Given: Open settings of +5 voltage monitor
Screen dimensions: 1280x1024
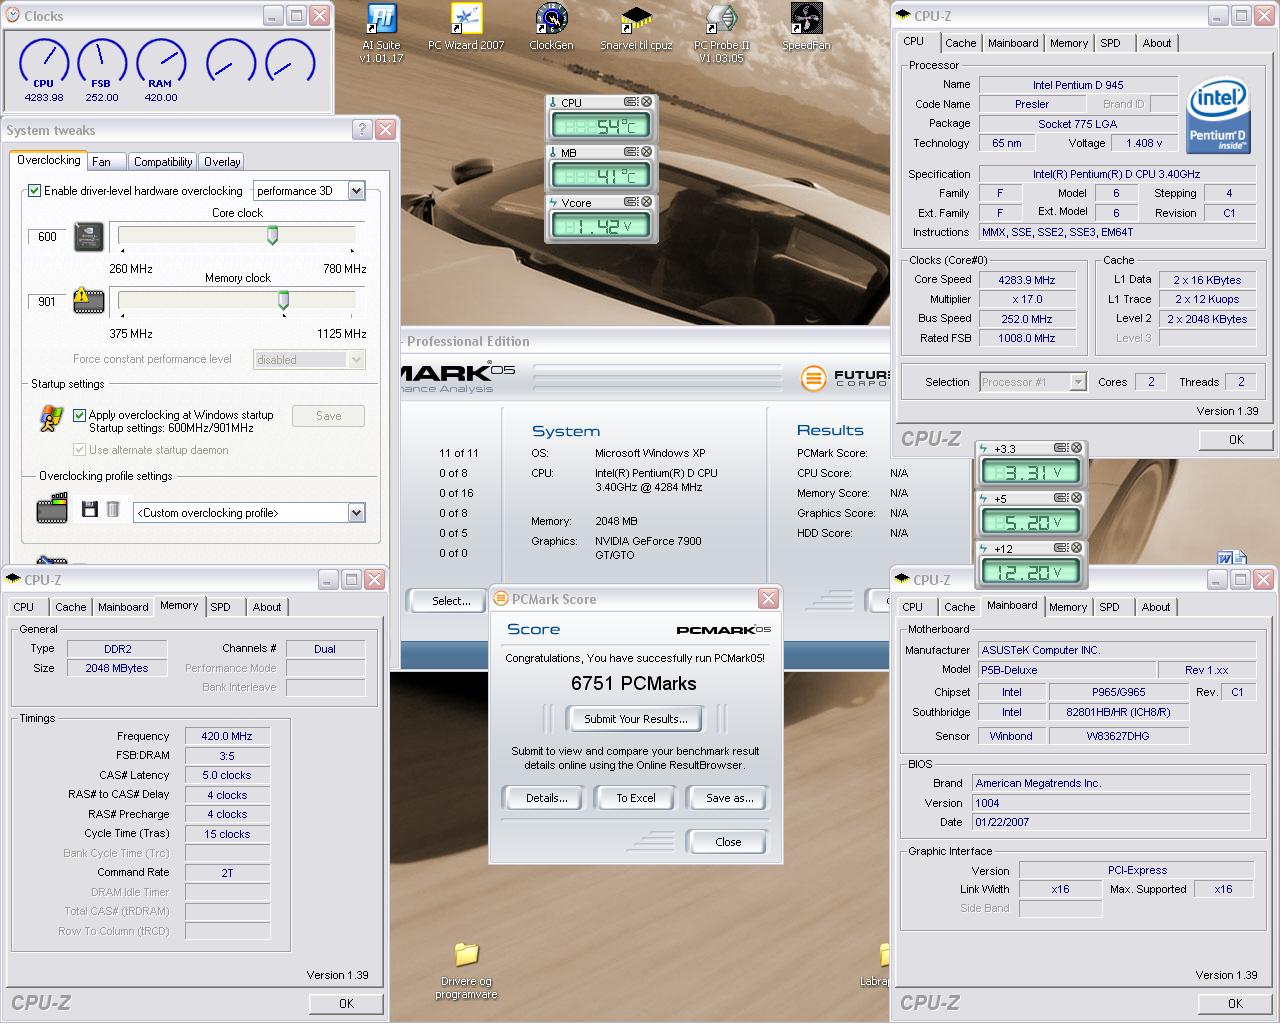Looking at the screenshot, I should click(x=1061, y=498).
